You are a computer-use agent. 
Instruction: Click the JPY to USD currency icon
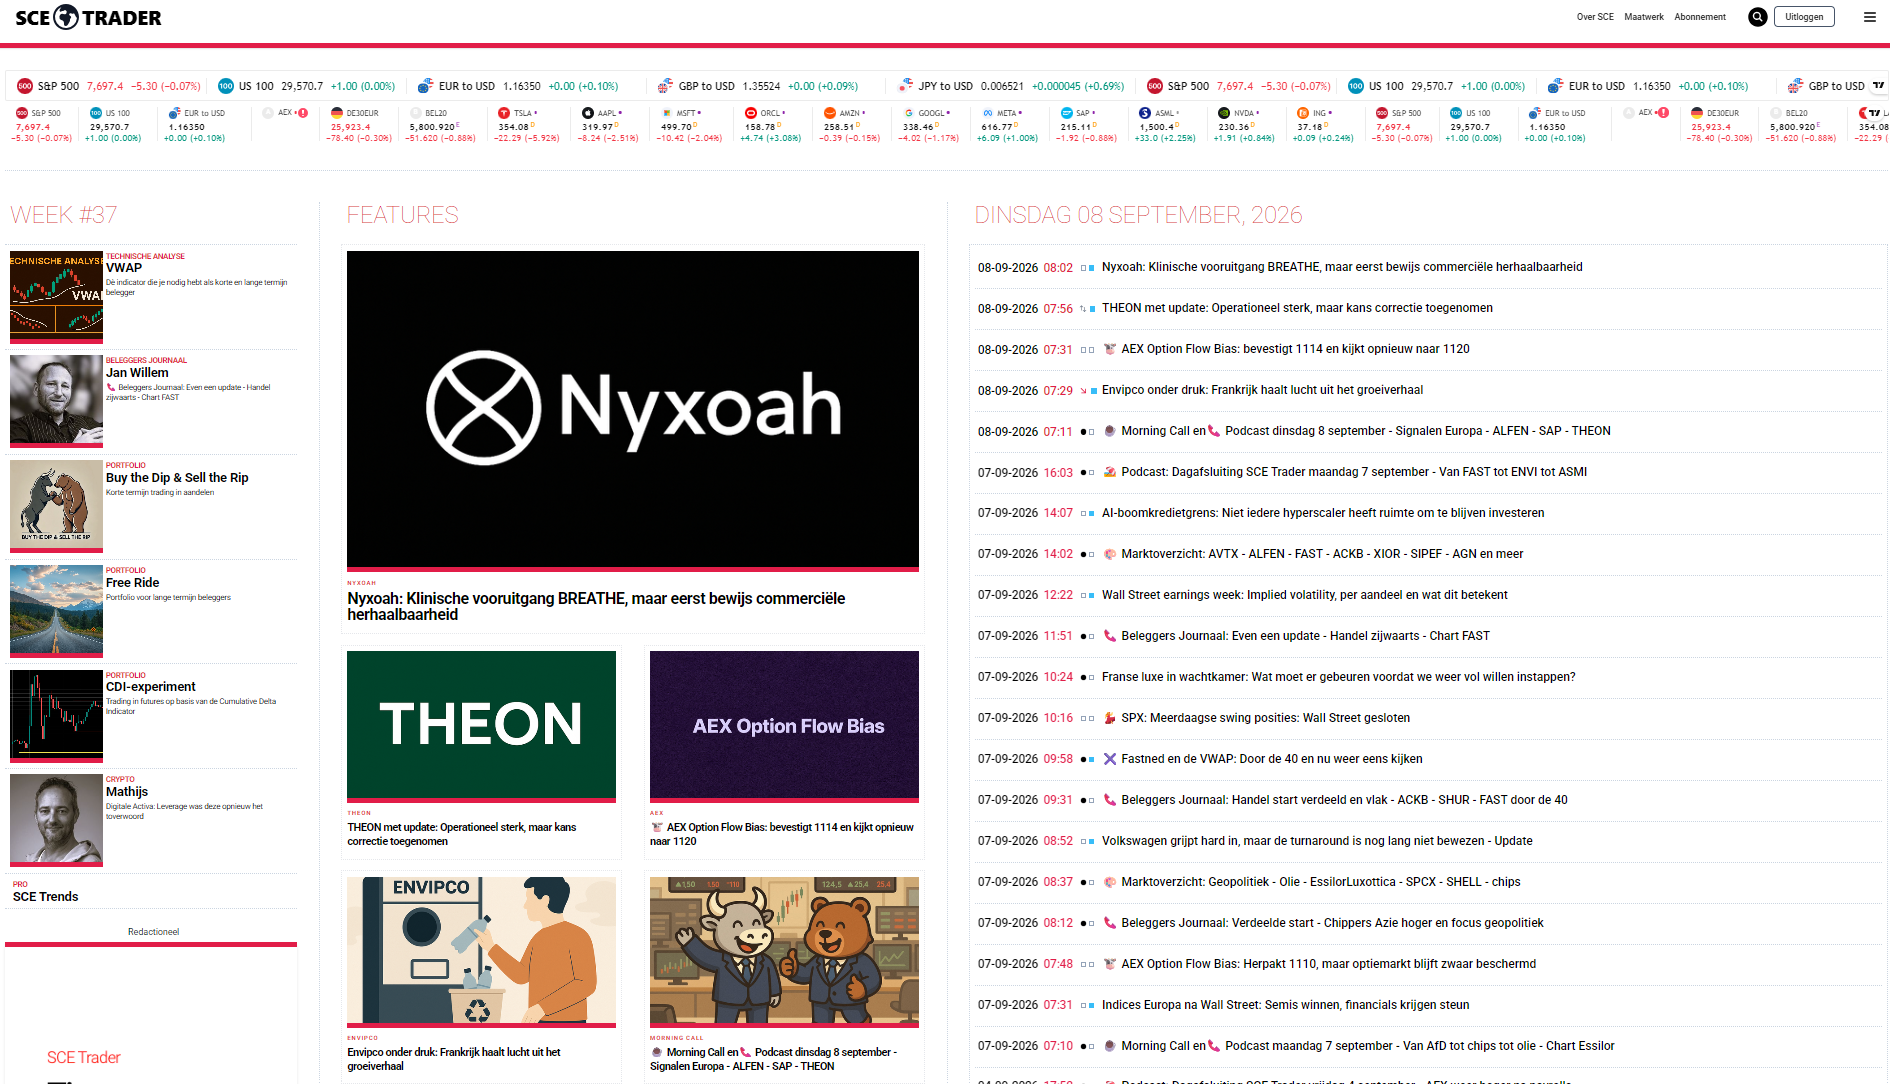pyautogui.click(x=906, y=86)
